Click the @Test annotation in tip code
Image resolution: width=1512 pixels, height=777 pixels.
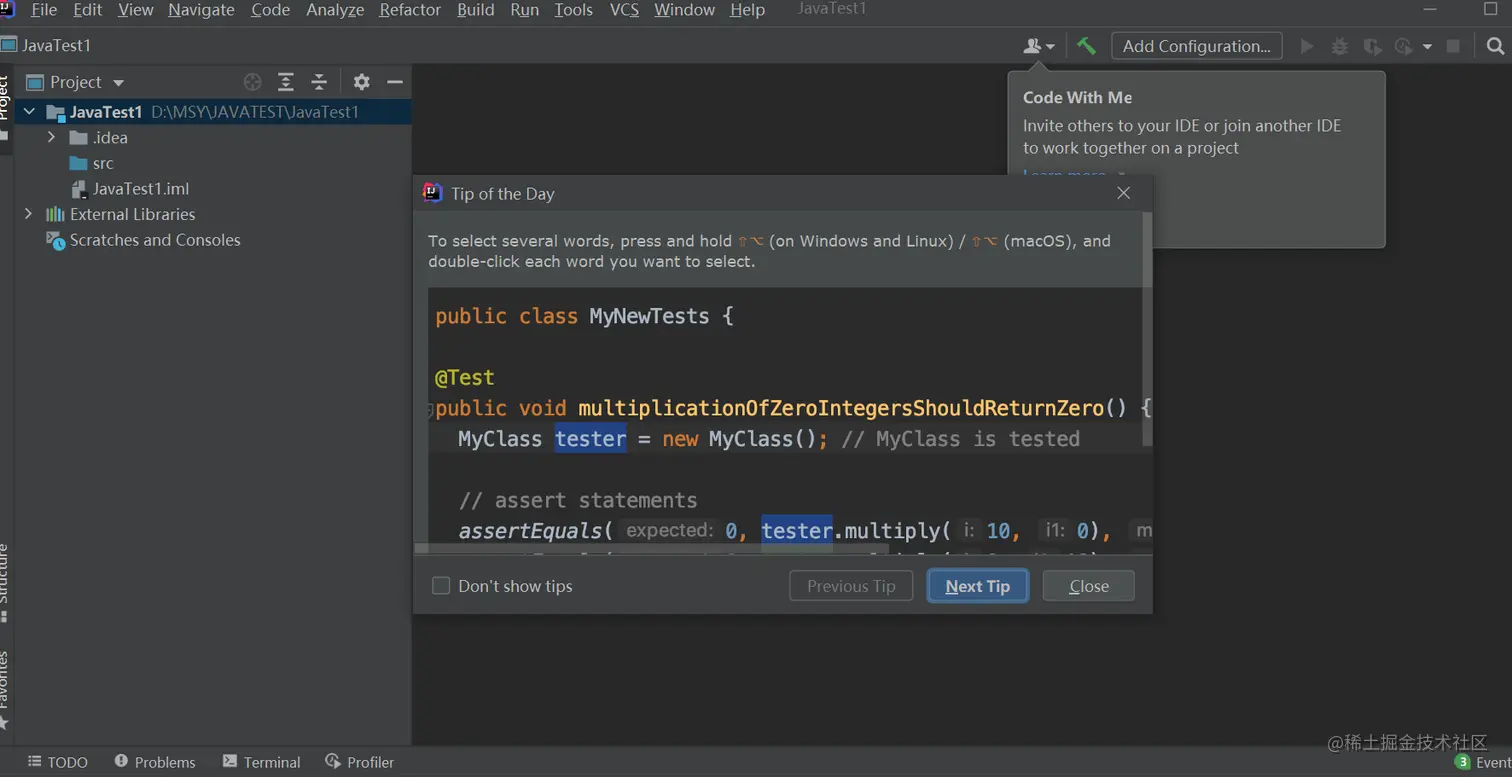point(465,378)
